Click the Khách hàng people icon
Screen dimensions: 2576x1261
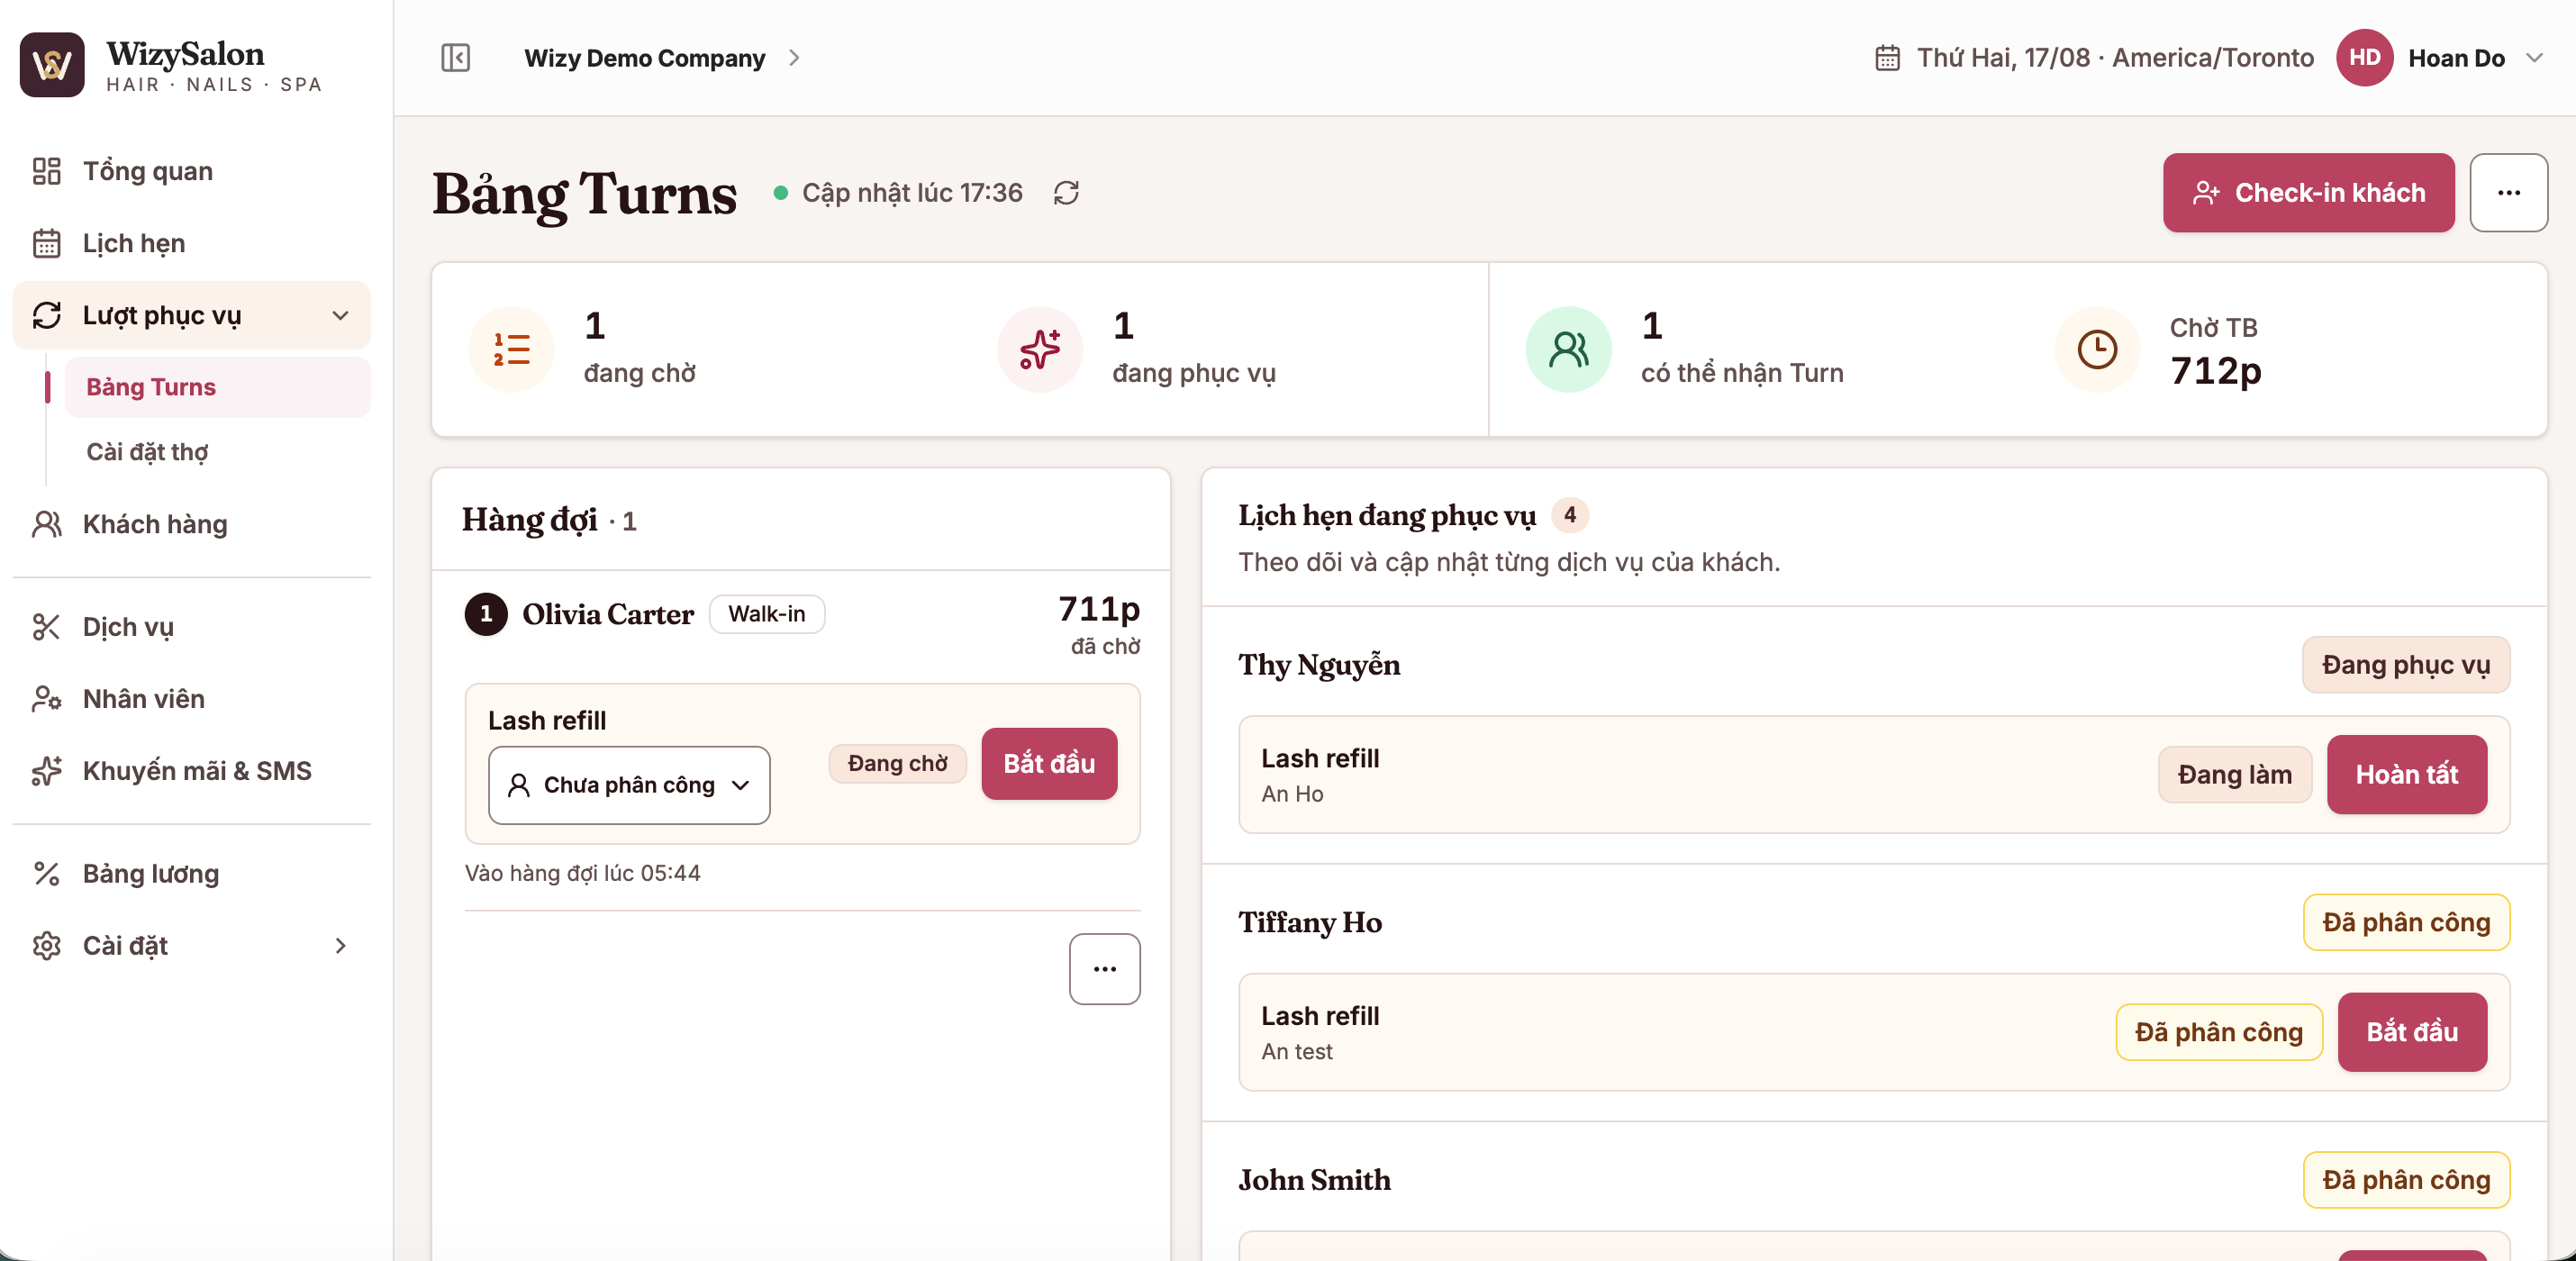tap(47, 524)
